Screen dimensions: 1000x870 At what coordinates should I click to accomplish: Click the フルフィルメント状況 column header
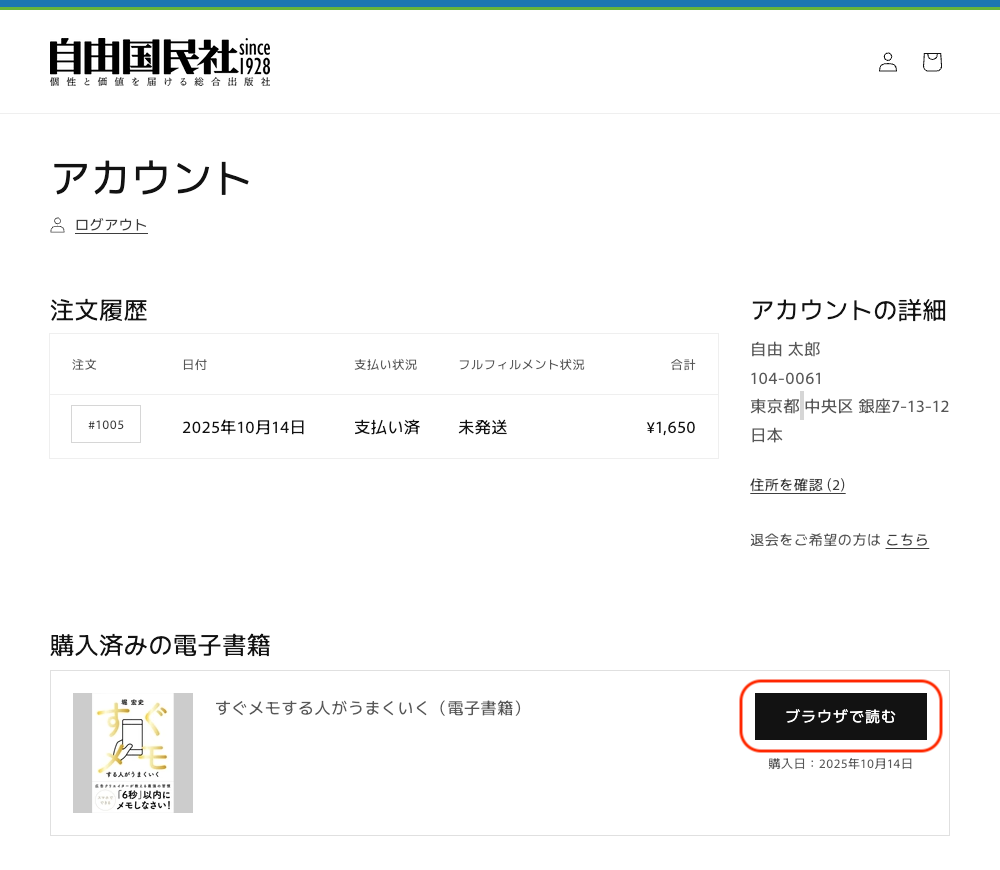click(522, 365)
